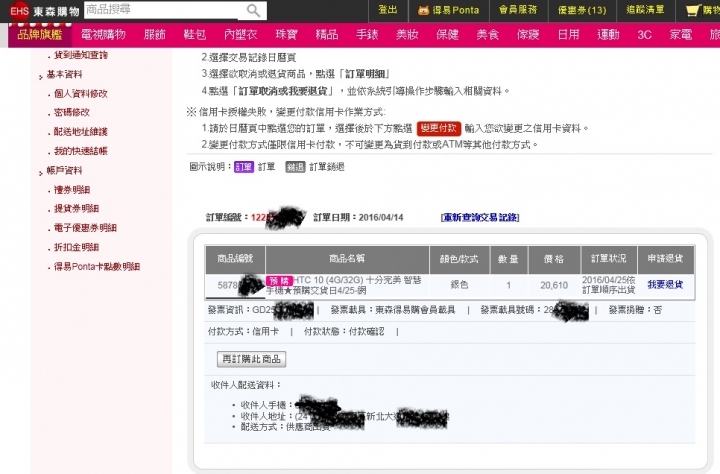The width and height of the screenshot is (720, 474).
Task: Select the 運動 category tab
Action: [x=608, y=34]
